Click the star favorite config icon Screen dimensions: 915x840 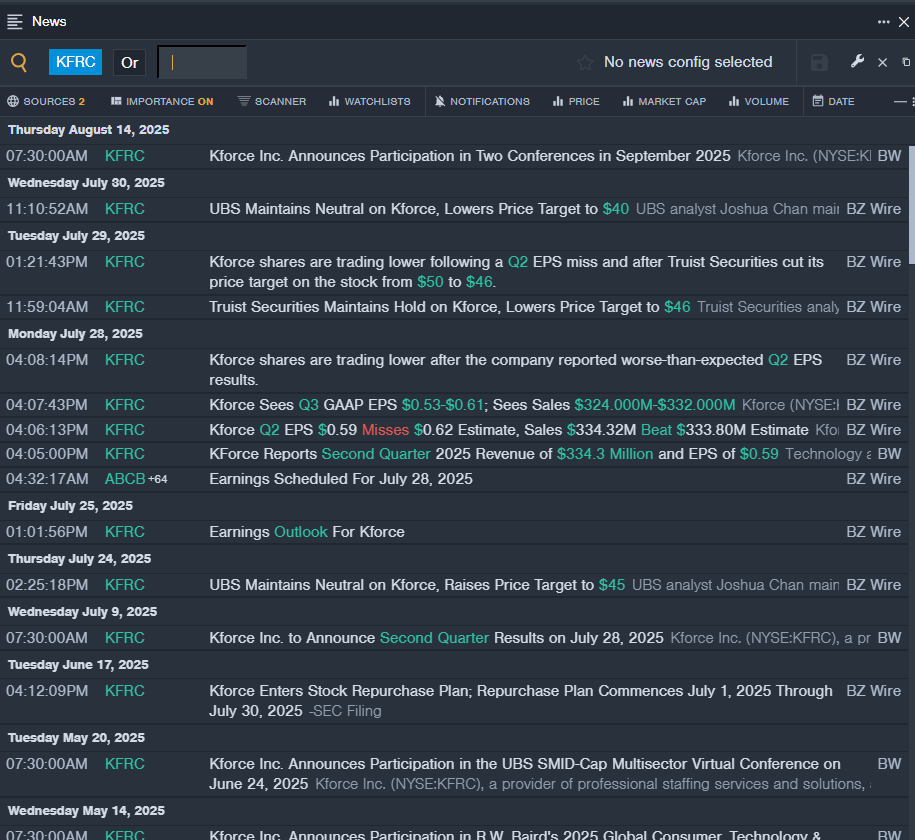coord(585,62)
